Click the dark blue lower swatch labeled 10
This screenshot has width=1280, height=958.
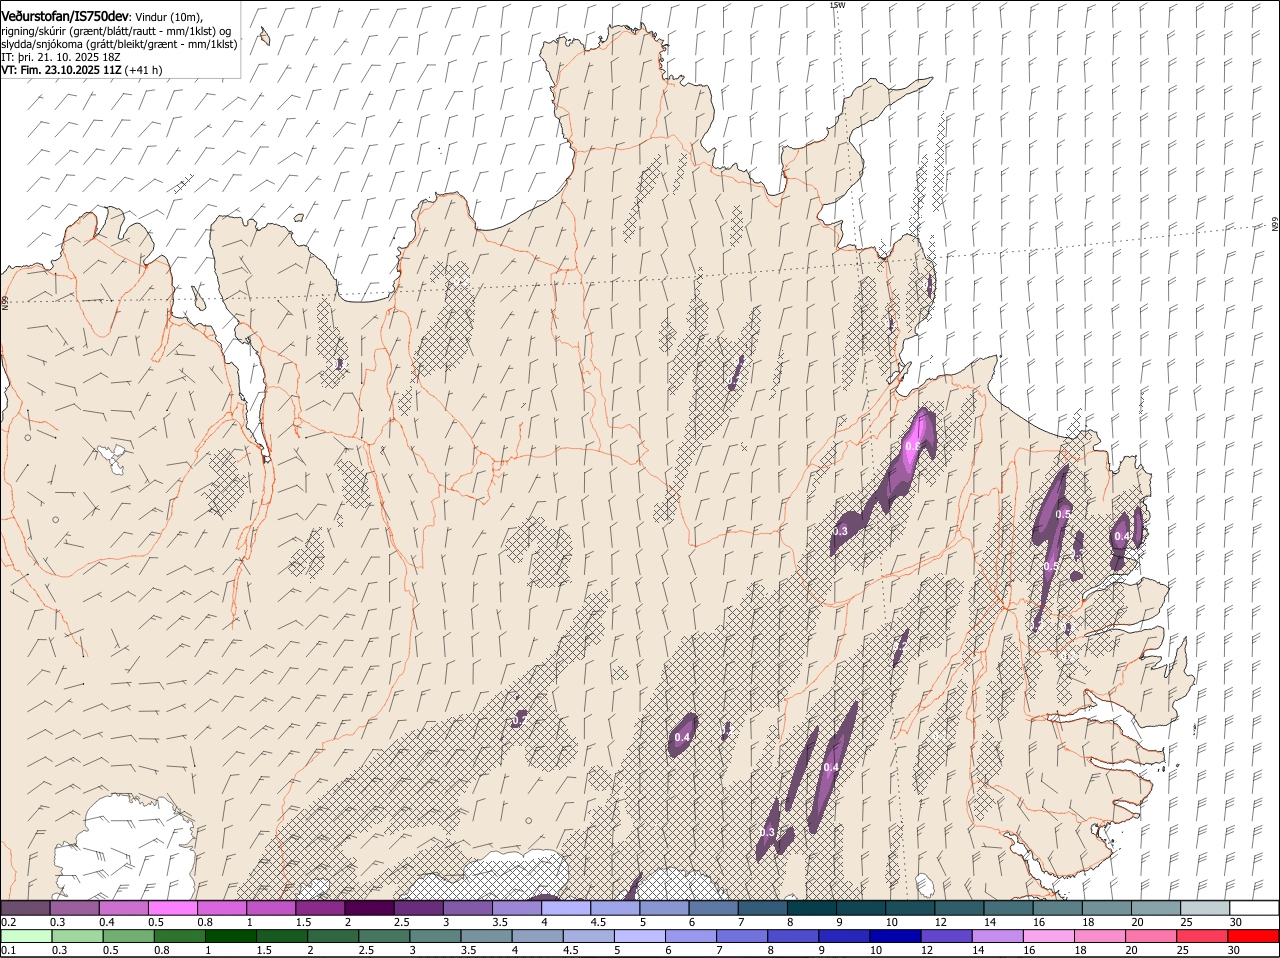click(894, 936)
